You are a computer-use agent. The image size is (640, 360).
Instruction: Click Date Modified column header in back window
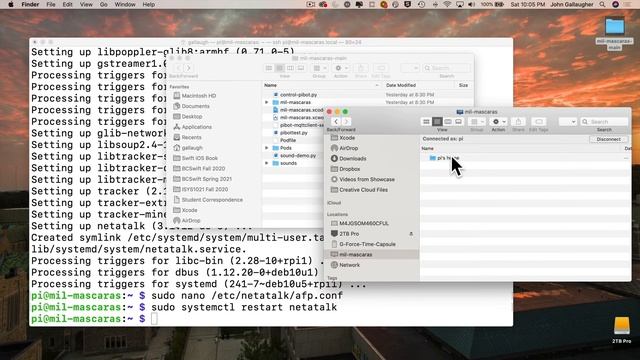pyautogui.click(x=401, y=85)
